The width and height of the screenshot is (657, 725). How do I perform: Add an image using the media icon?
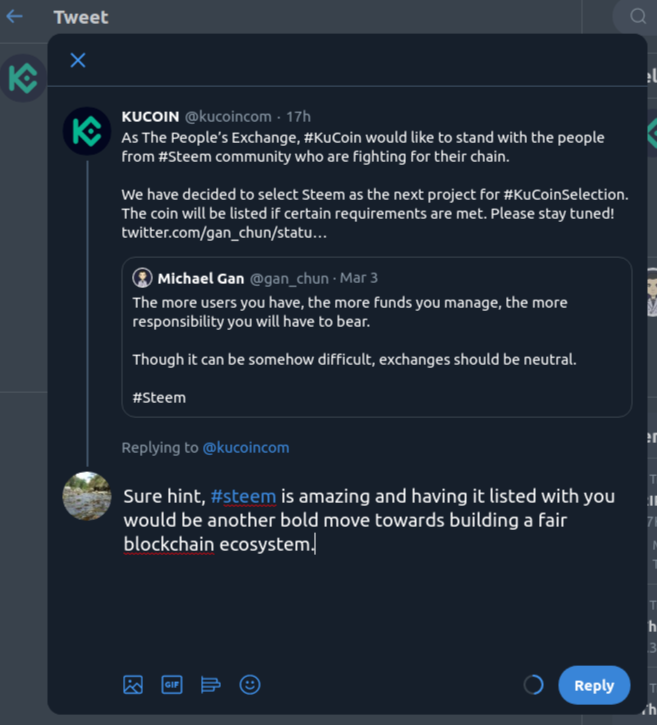(x=133, y=685)
